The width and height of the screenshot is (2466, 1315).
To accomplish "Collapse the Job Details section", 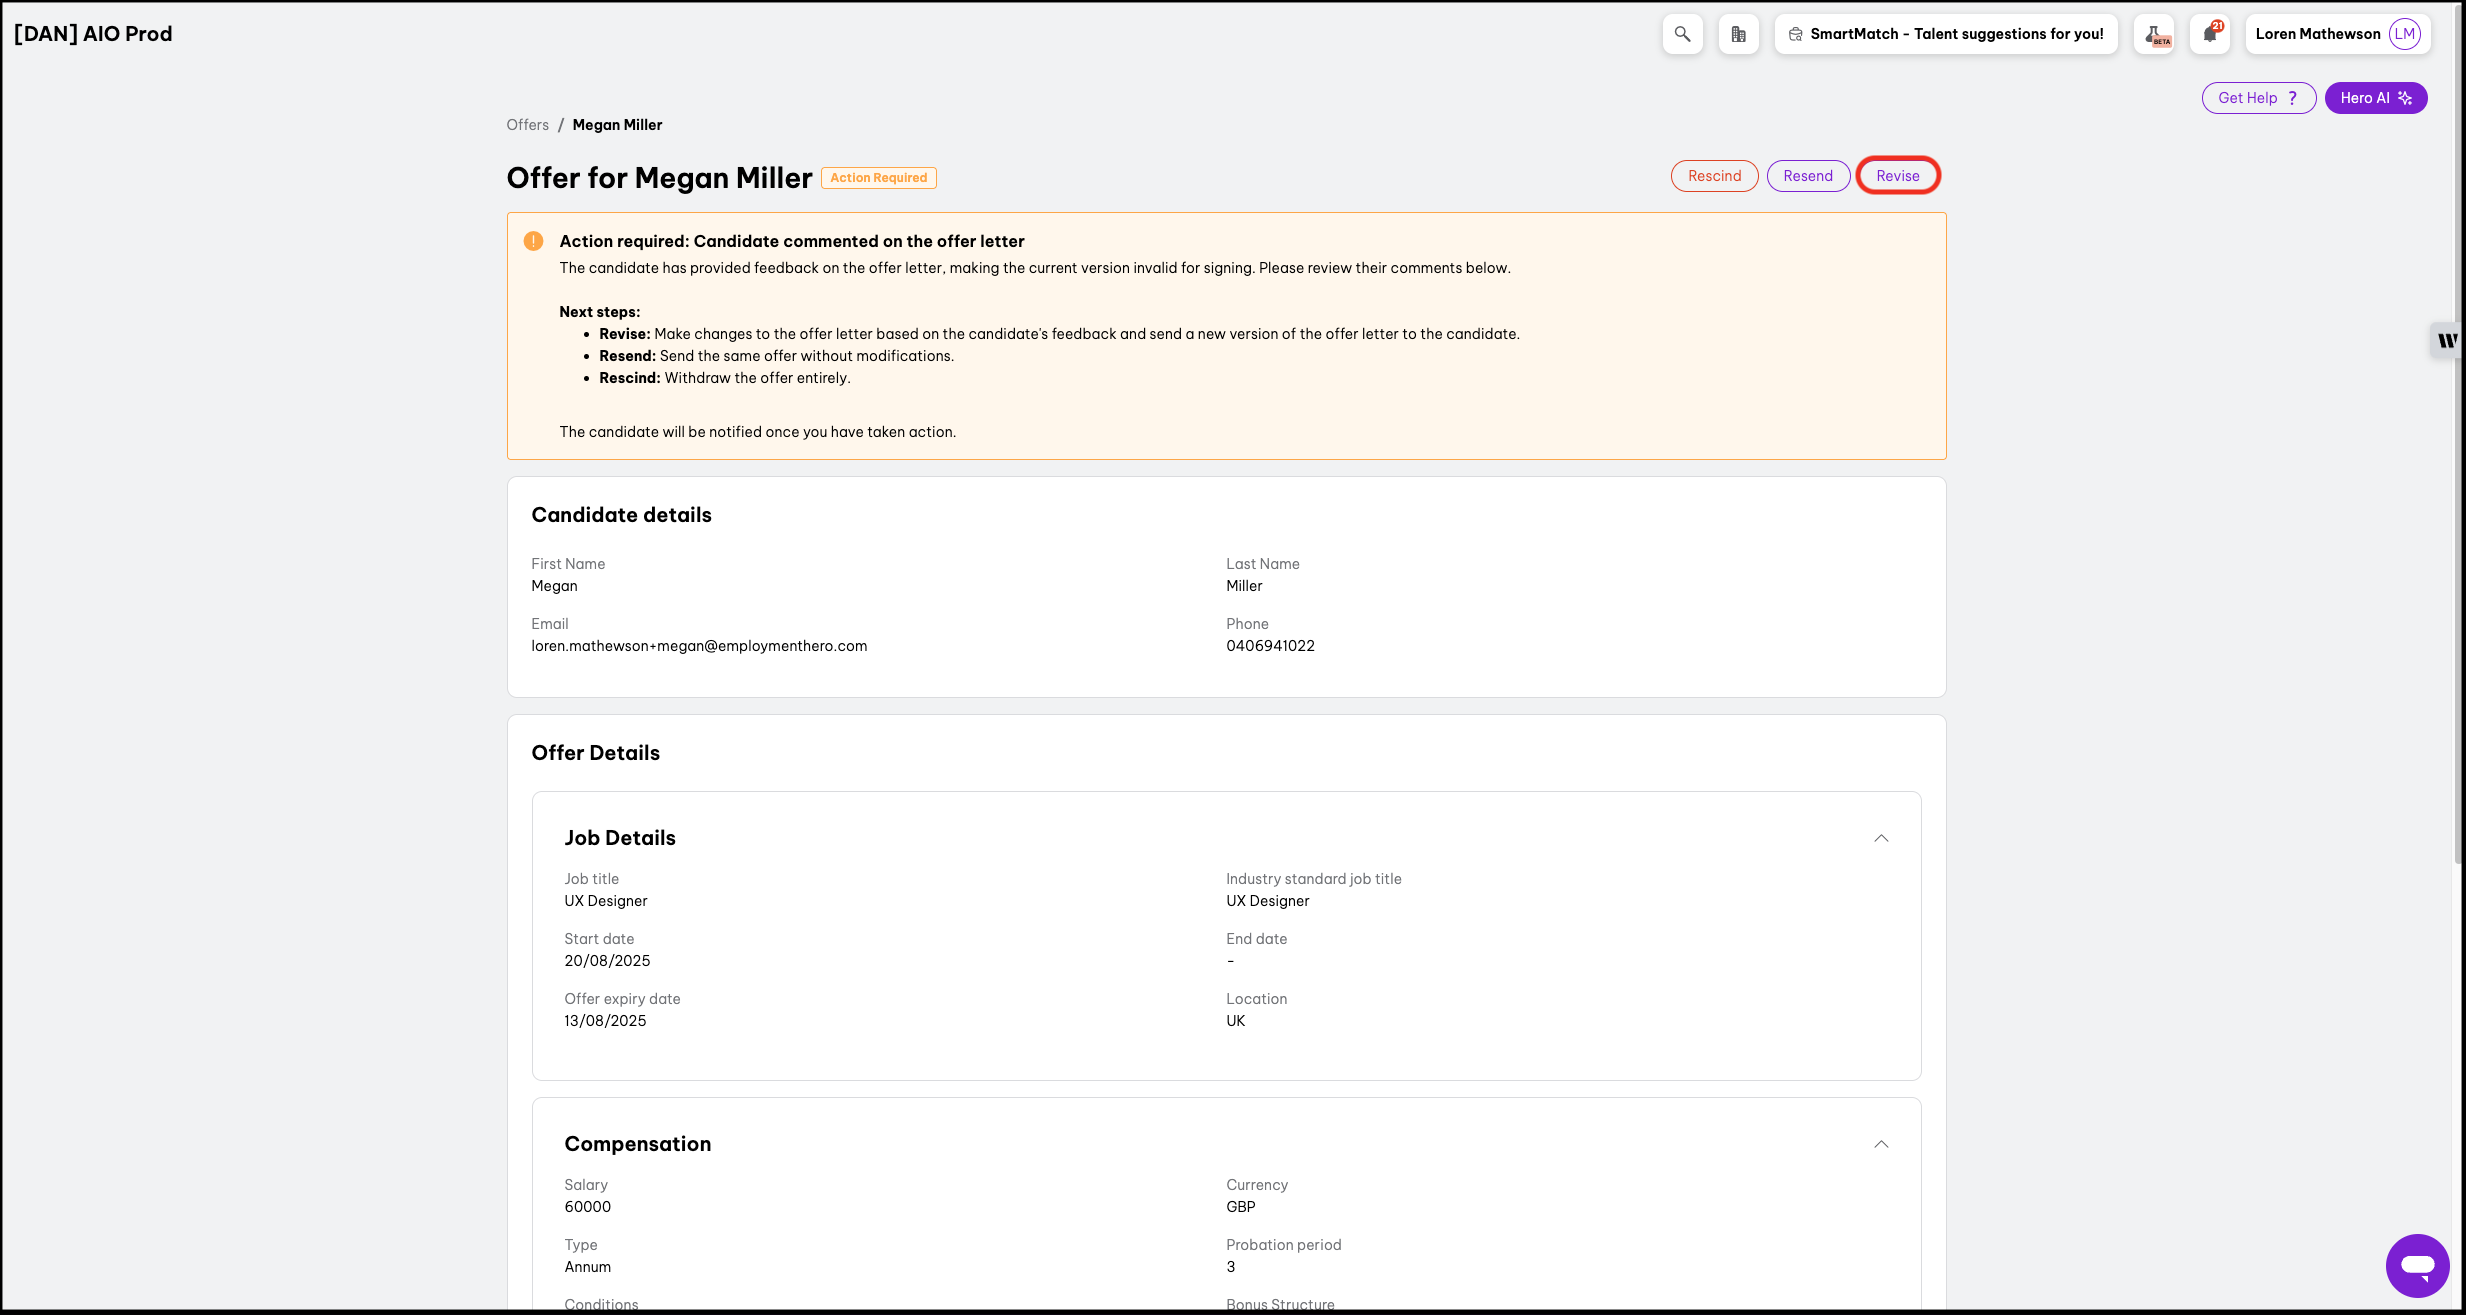I will pos(1881,838).
